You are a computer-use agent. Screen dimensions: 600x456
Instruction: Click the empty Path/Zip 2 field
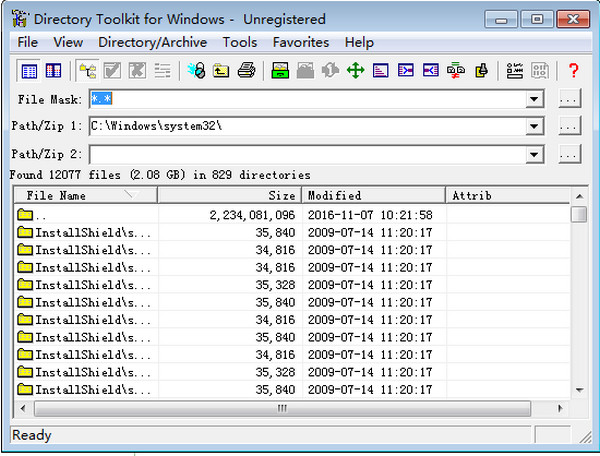pos(308,155)
